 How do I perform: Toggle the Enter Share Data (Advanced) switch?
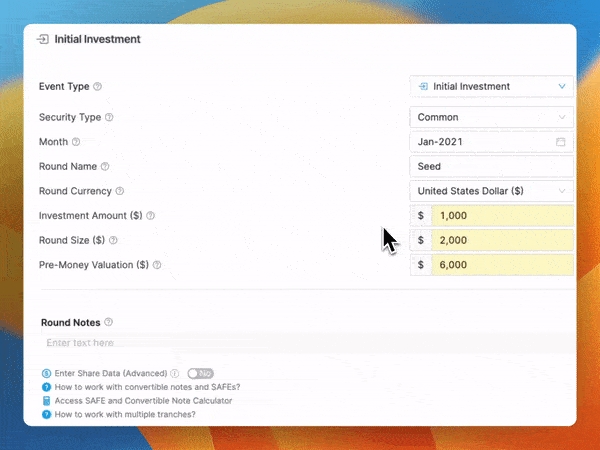(200, 373)
